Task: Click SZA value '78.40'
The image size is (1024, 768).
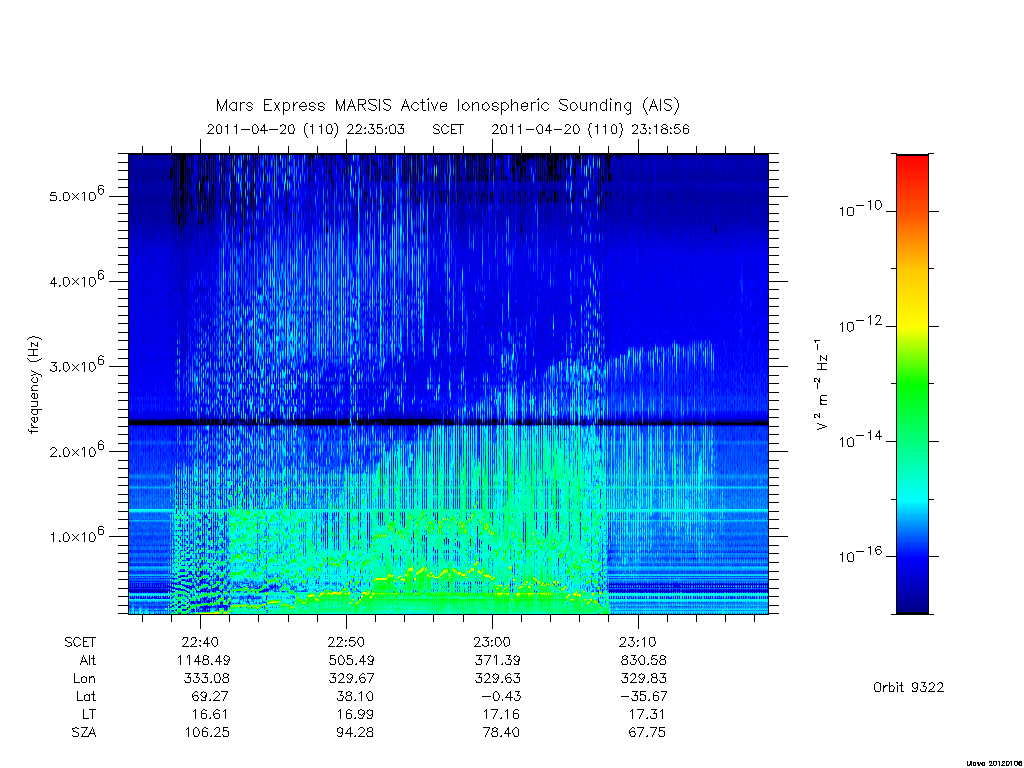Action: (502, 733)
